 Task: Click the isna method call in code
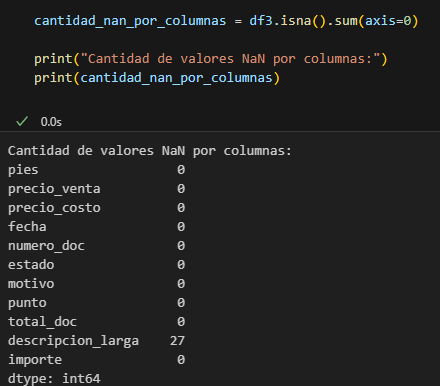[296, 21]
